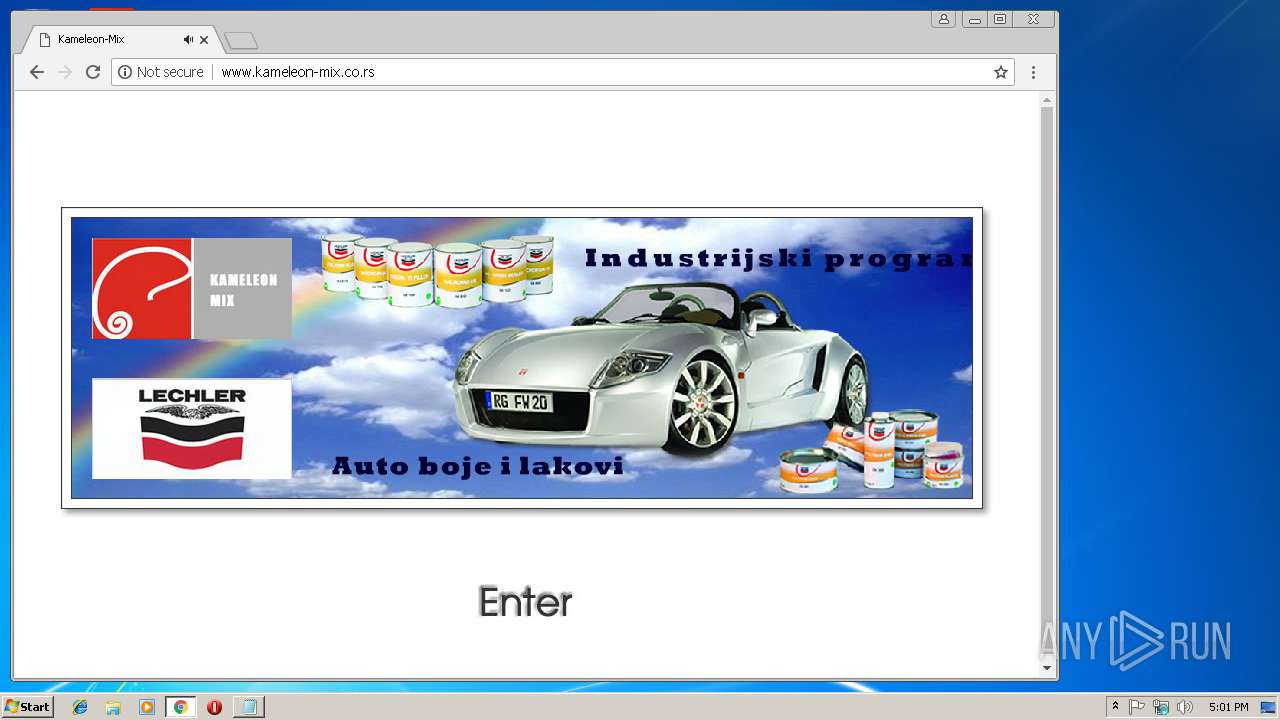The height and width of the screenshot is (720, 1280).
Task: Select the Lechler logo
Action: click(192, 429)
